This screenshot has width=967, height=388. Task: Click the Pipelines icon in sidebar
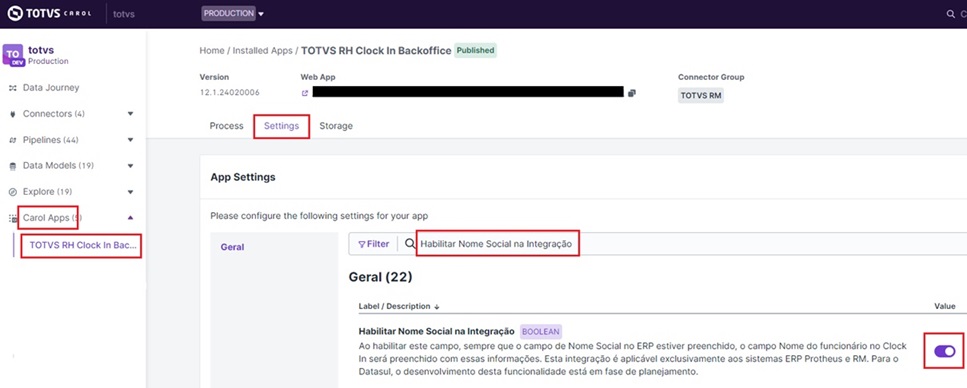(x=12, y=140)
